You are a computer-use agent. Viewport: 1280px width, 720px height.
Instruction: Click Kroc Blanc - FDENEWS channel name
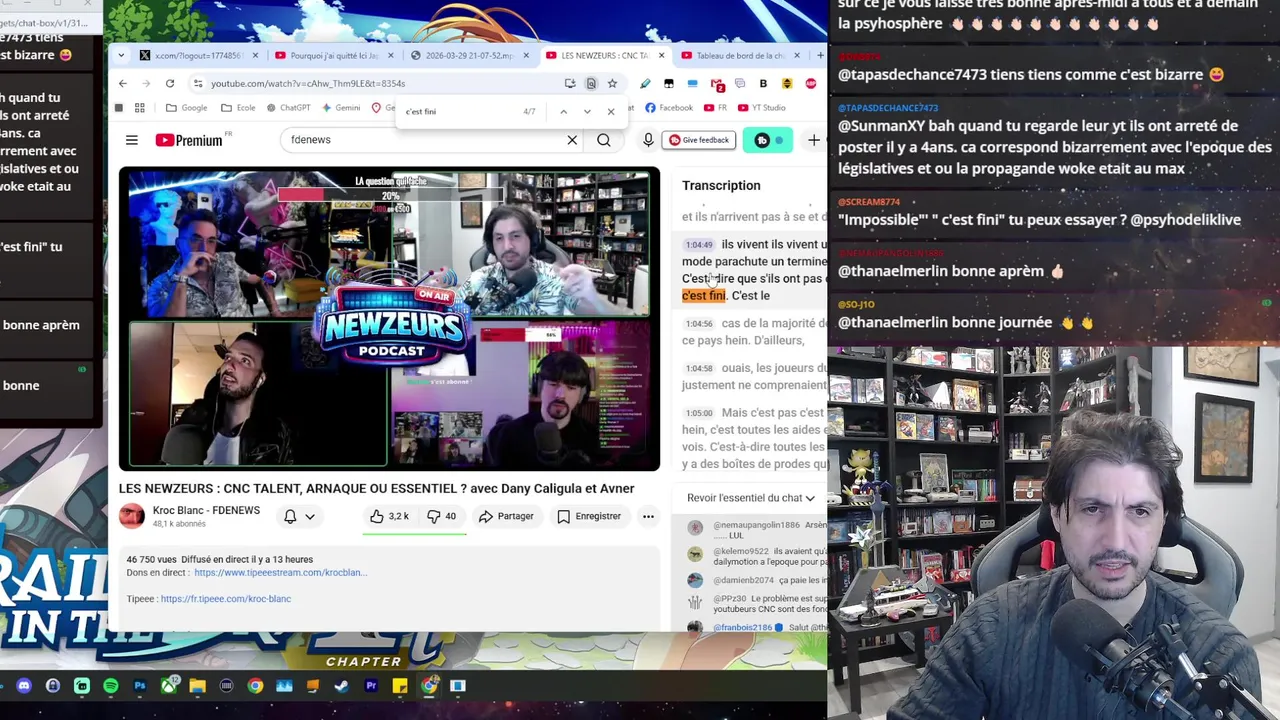(206, 510)
